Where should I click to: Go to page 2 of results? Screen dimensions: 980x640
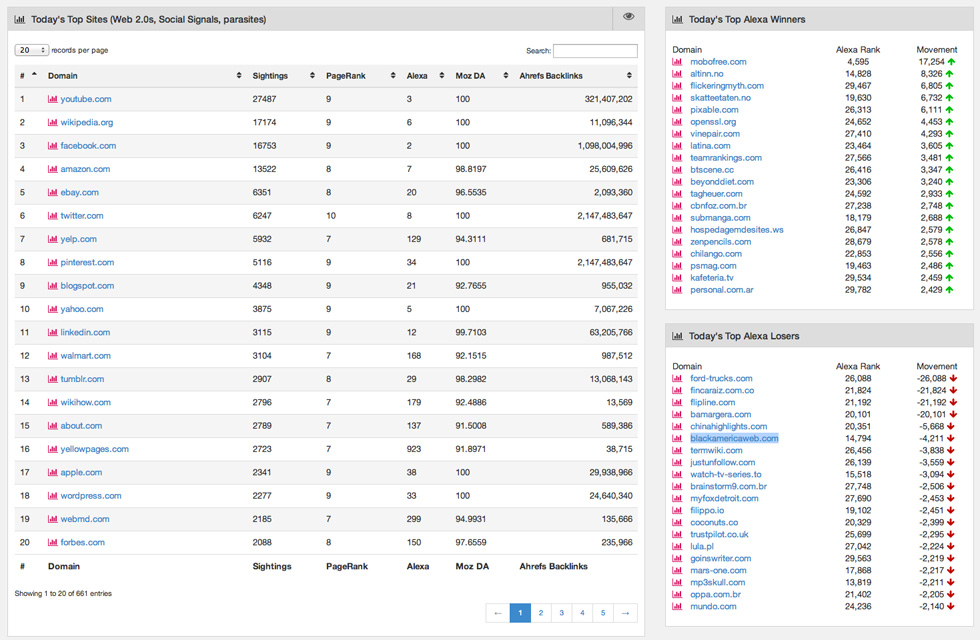541,613
